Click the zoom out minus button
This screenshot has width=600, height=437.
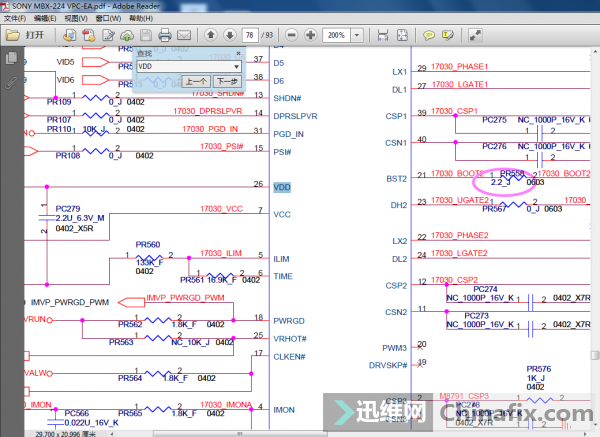point(292,35)
